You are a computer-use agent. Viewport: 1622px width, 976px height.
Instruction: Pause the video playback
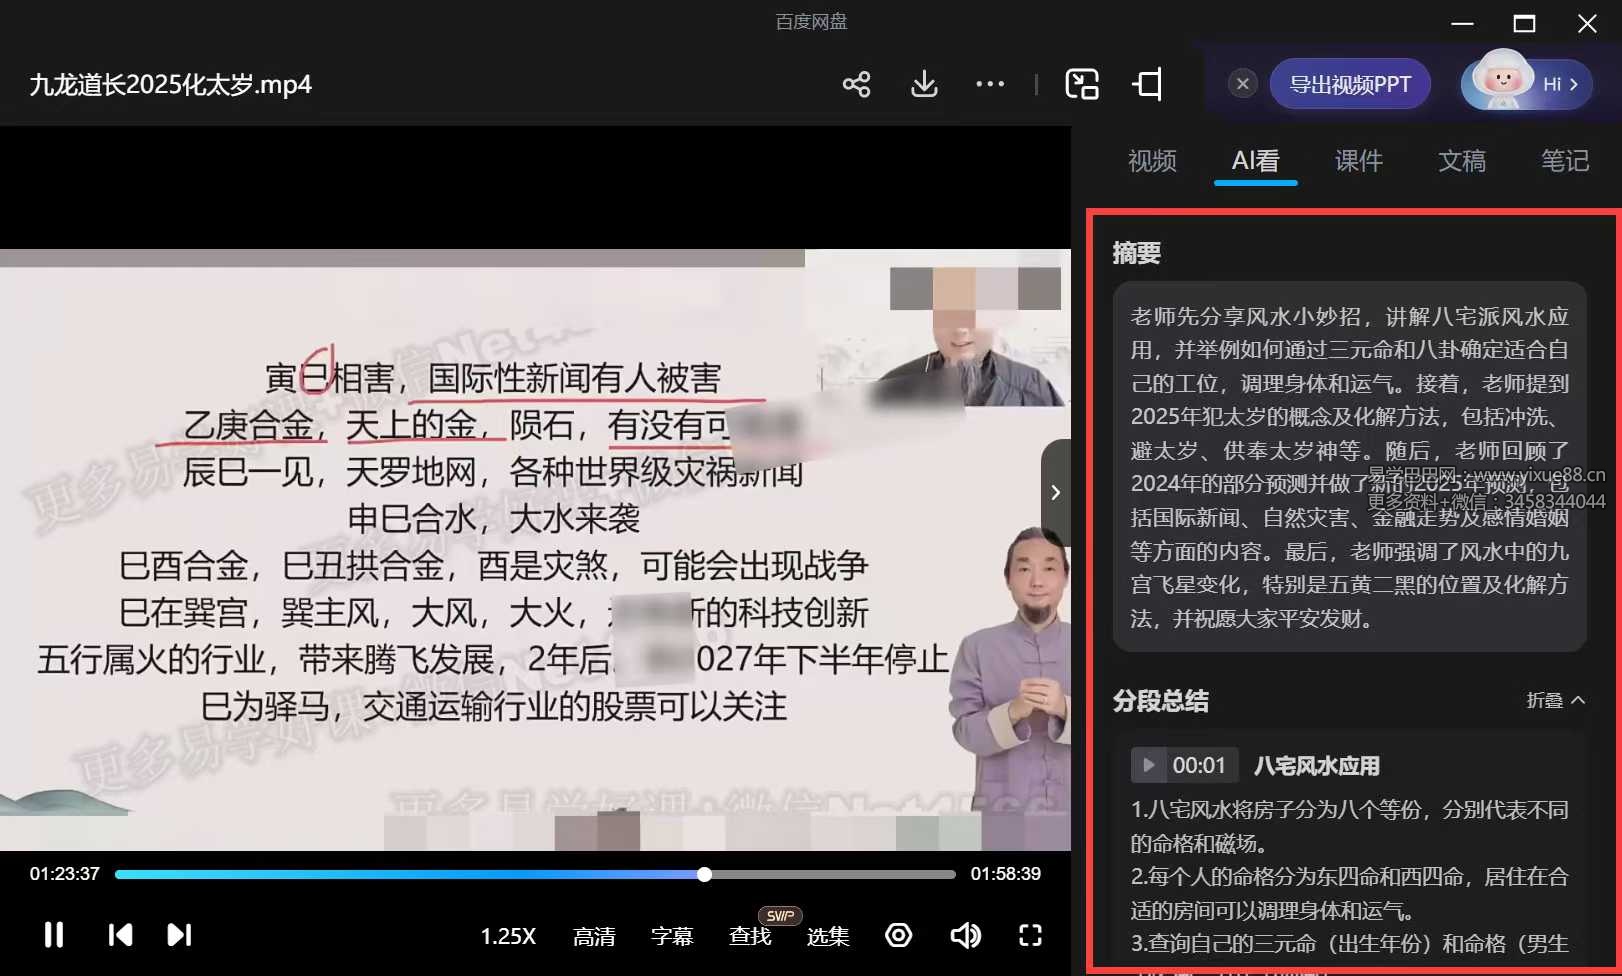(x=54, y=935)
